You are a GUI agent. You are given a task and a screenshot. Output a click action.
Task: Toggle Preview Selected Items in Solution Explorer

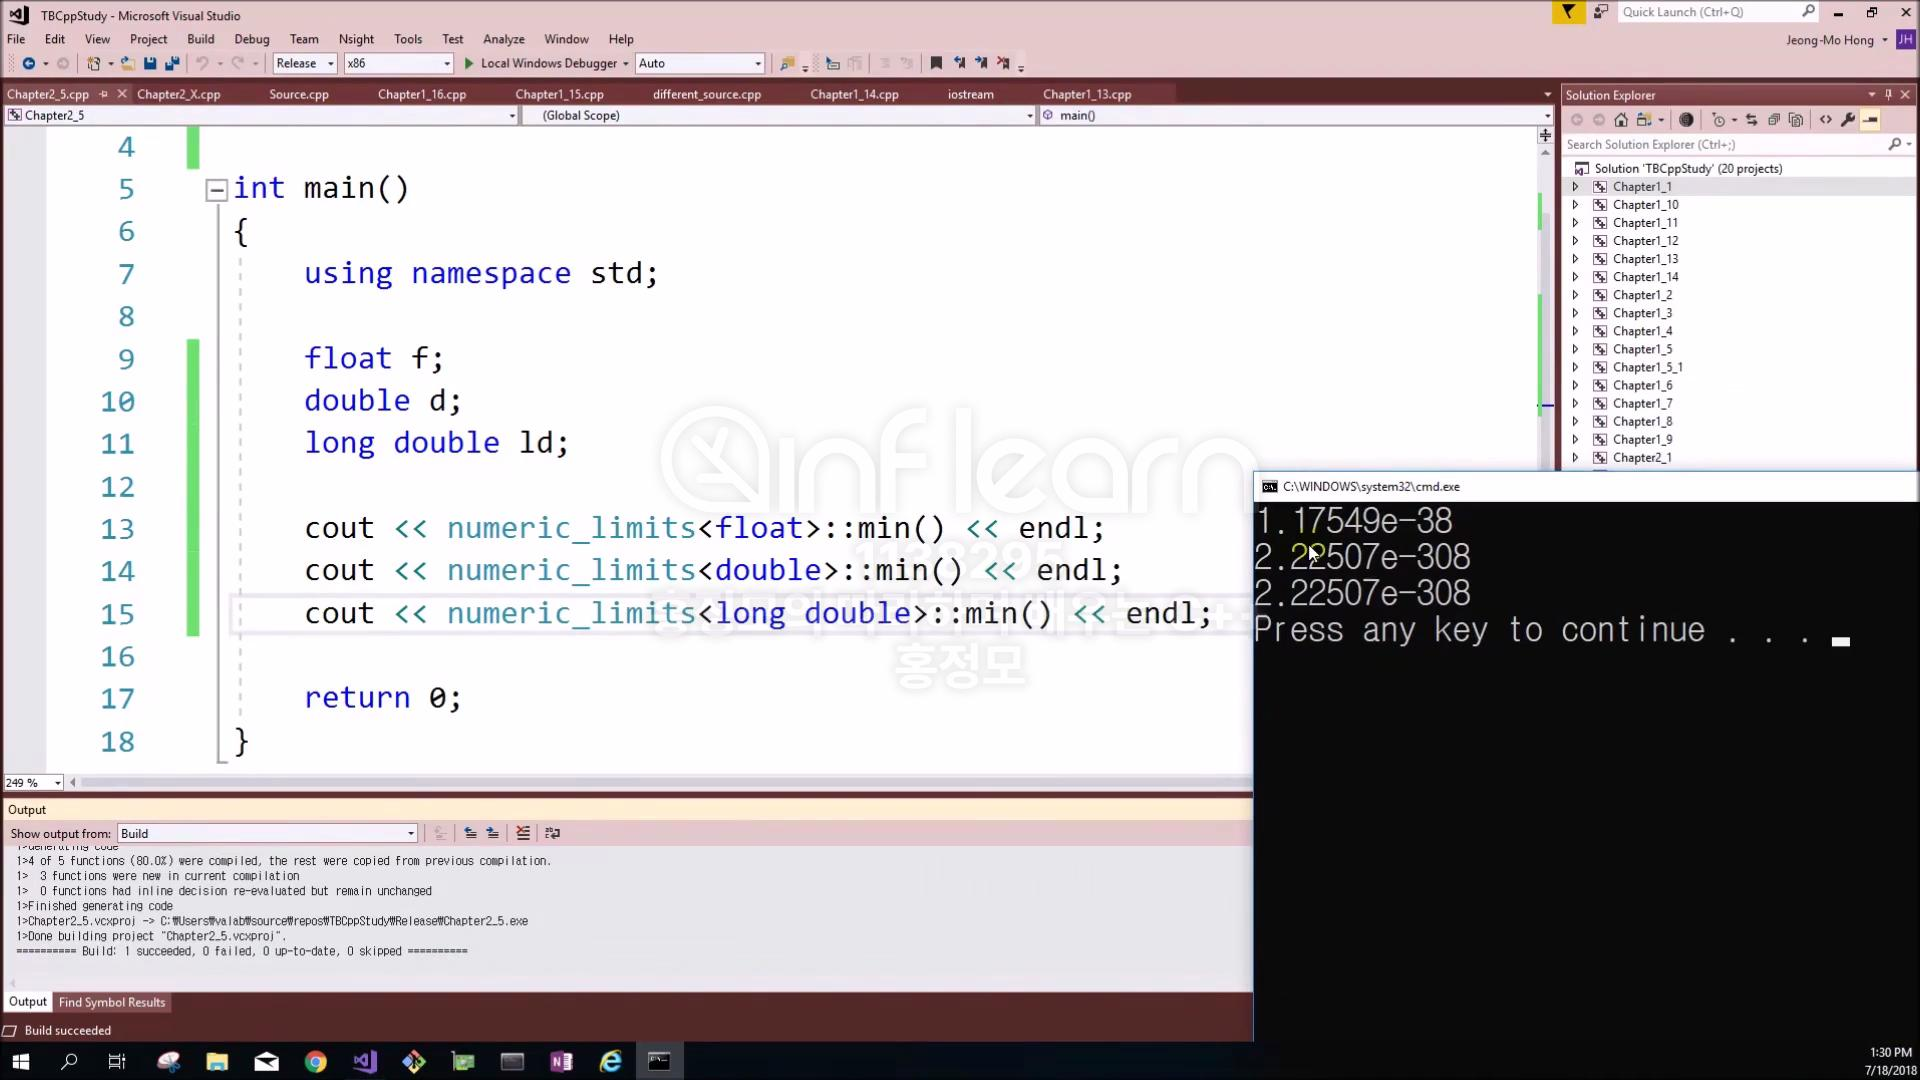[1870, 120]
